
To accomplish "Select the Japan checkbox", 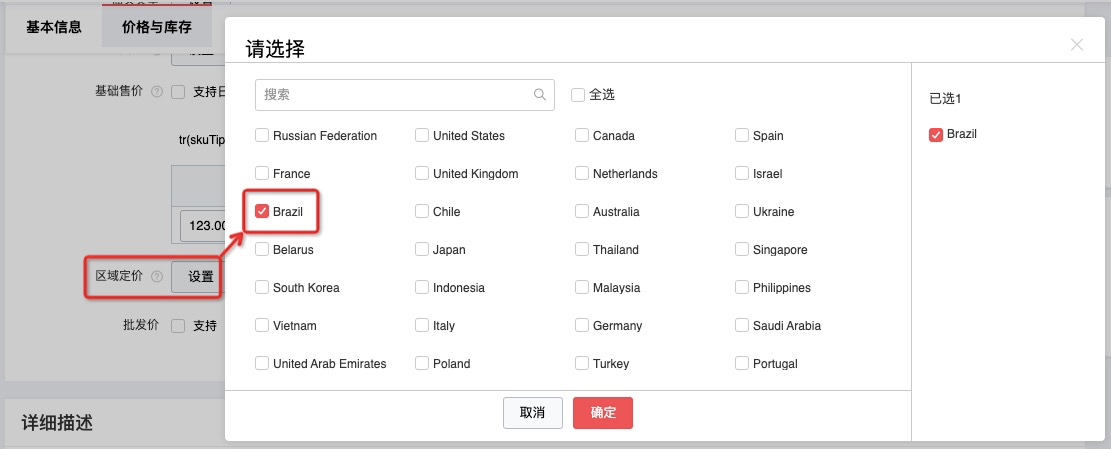I will pos(422,250).
